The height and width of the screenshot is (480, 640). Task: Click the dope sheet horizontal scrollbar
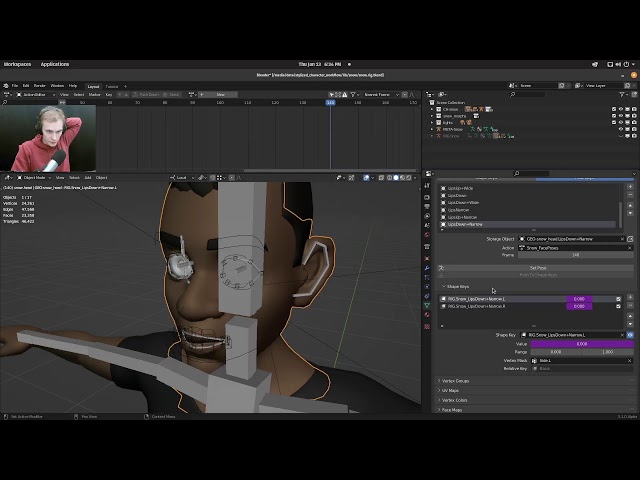[x=331, y=171]
